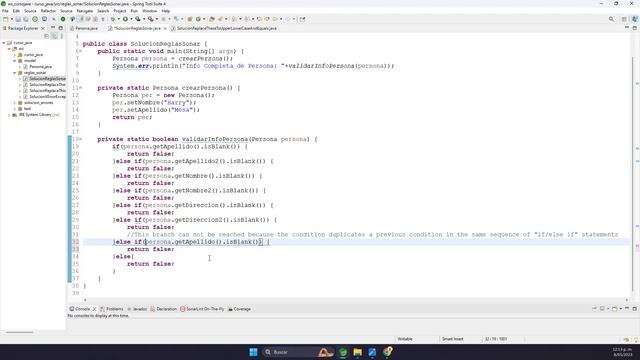Fold the main method at line 6
Viewport: 640px width, 360px height.
point(80,51)
